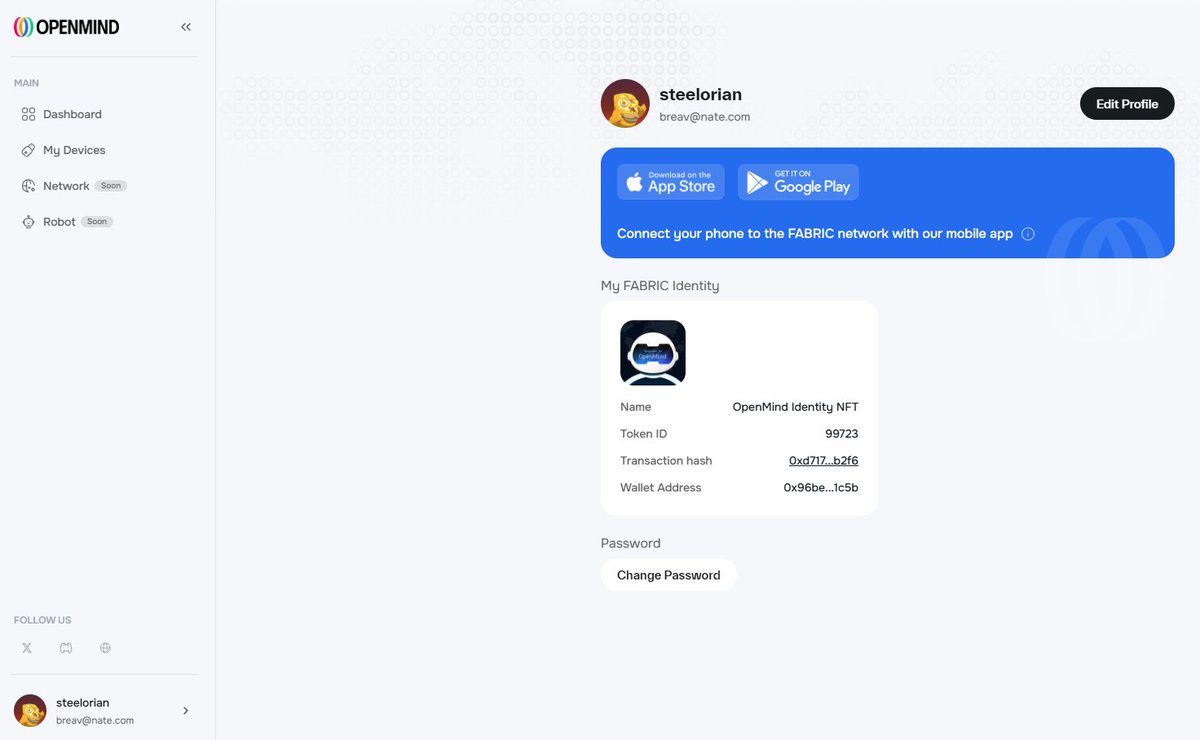
Task: Click the profile header name steelorian
Action: tap(701, 95)
